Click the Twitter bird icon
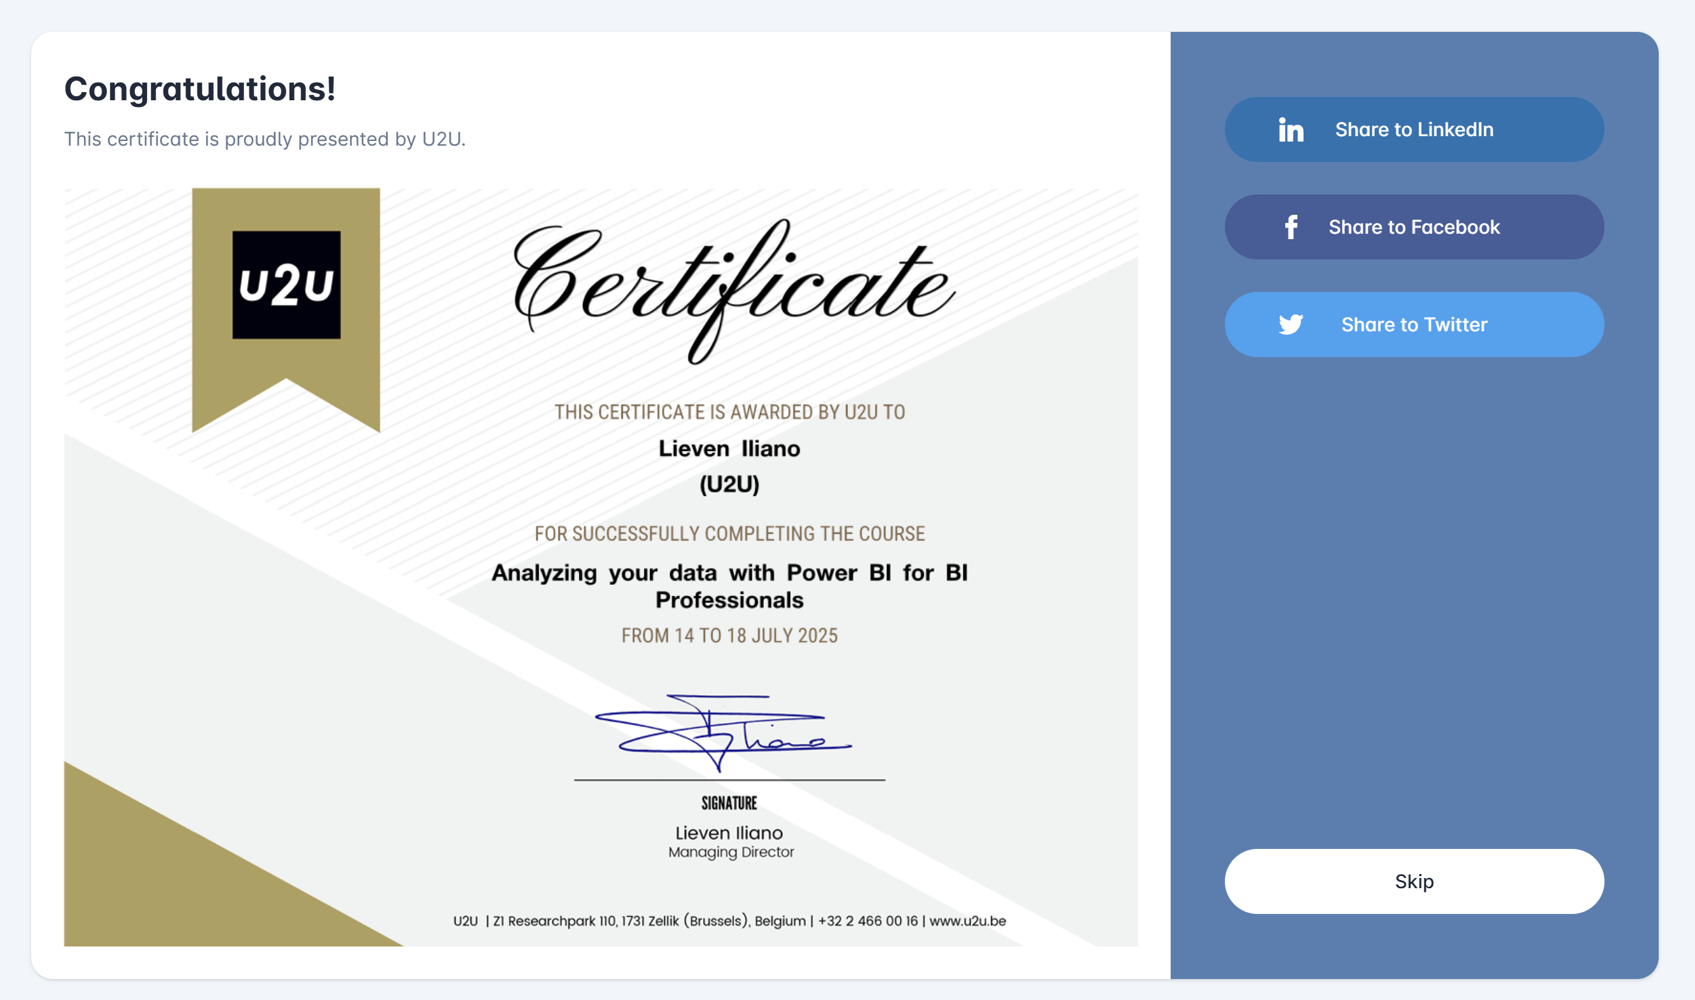This screenshot has width=1695, height=1000. tap(1290, 325)
